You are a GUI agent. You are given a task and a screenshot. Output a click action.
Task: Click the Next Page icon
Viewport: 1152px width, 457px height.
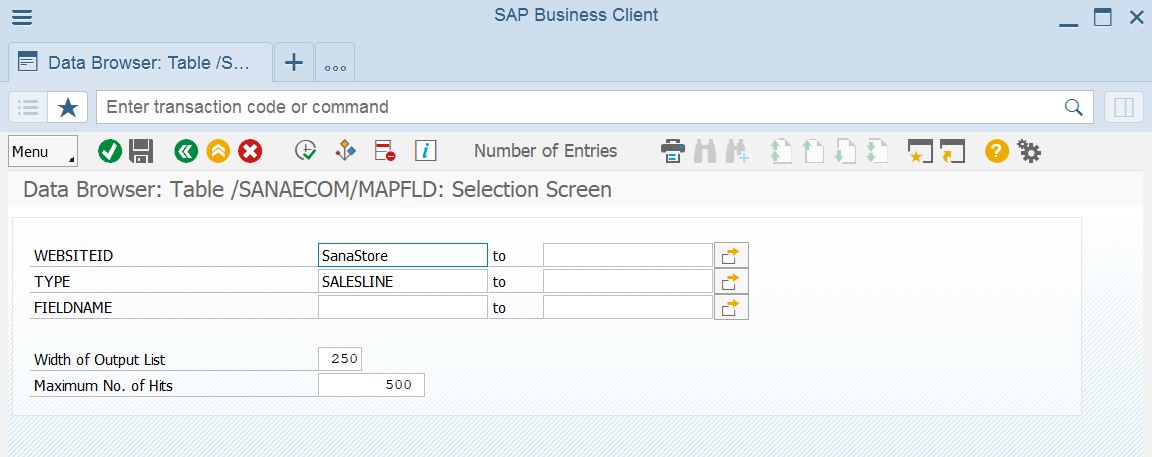[845, 151]
